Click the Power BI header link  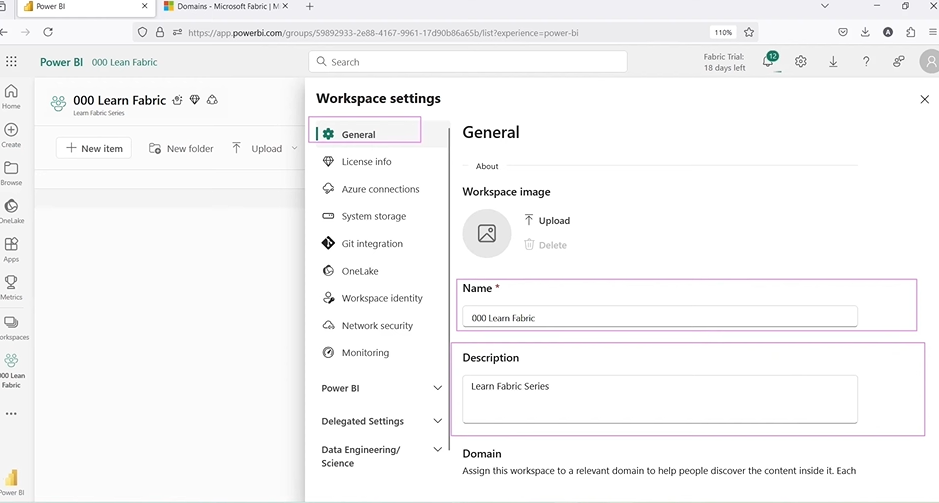pyautogui.click(x=61, y=62)
